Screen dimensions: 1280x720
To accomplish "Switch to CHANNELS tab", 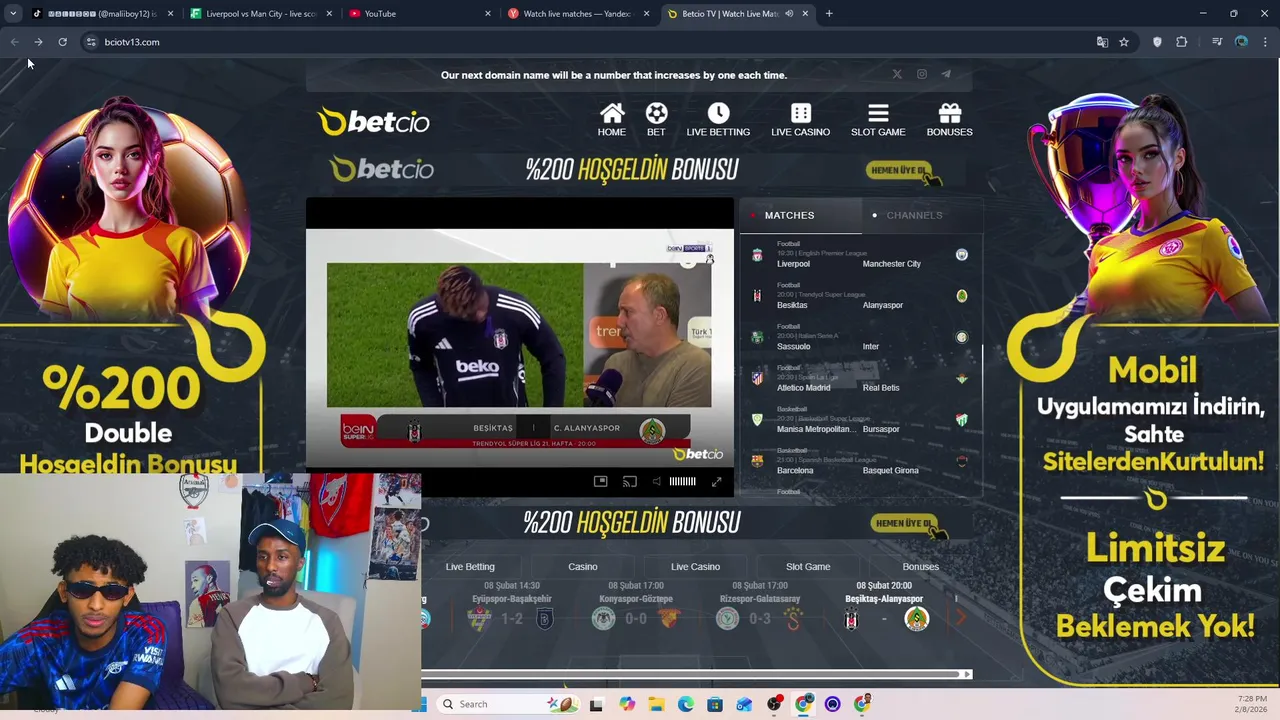I will point(914,215).
